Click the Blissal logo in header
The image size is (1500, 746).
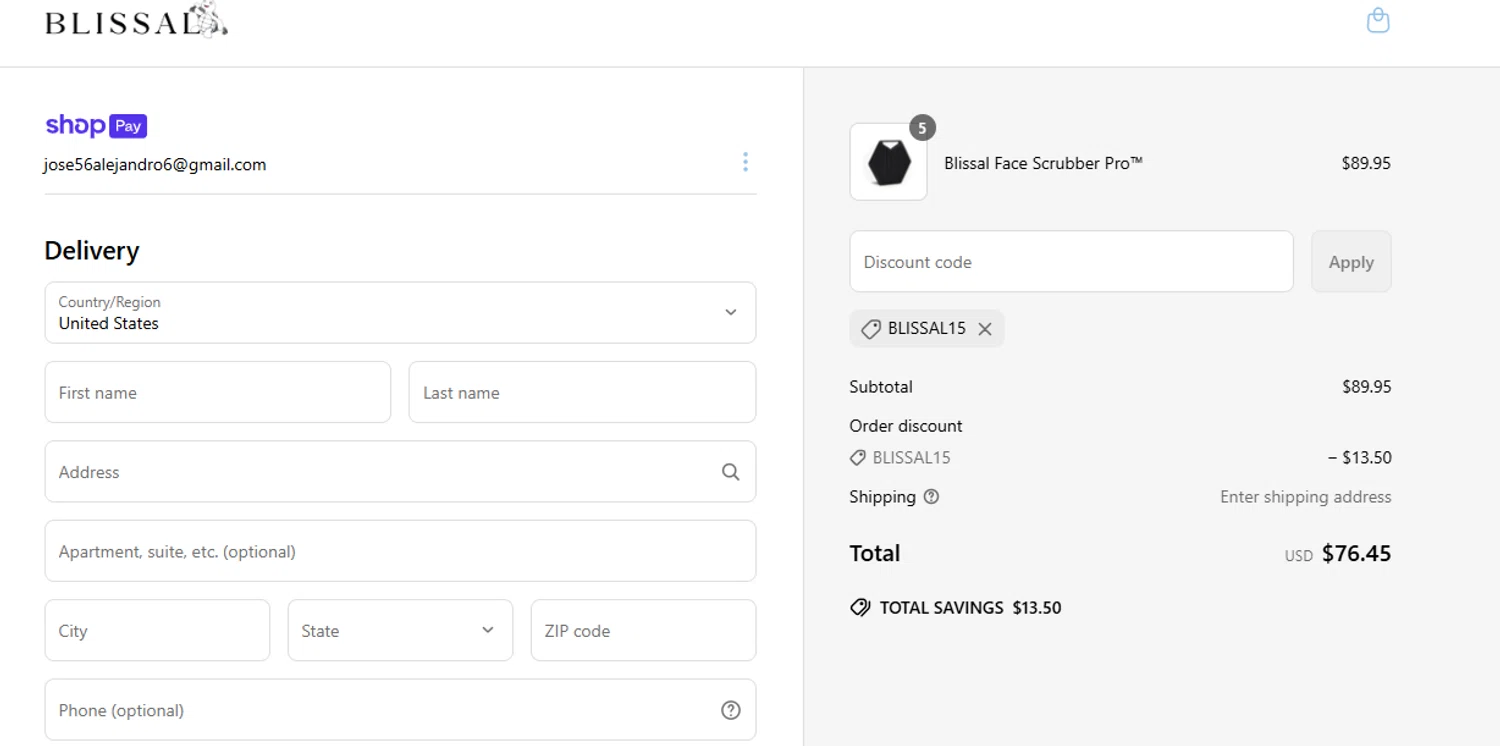pyautogui.click(x=137, y=20)
